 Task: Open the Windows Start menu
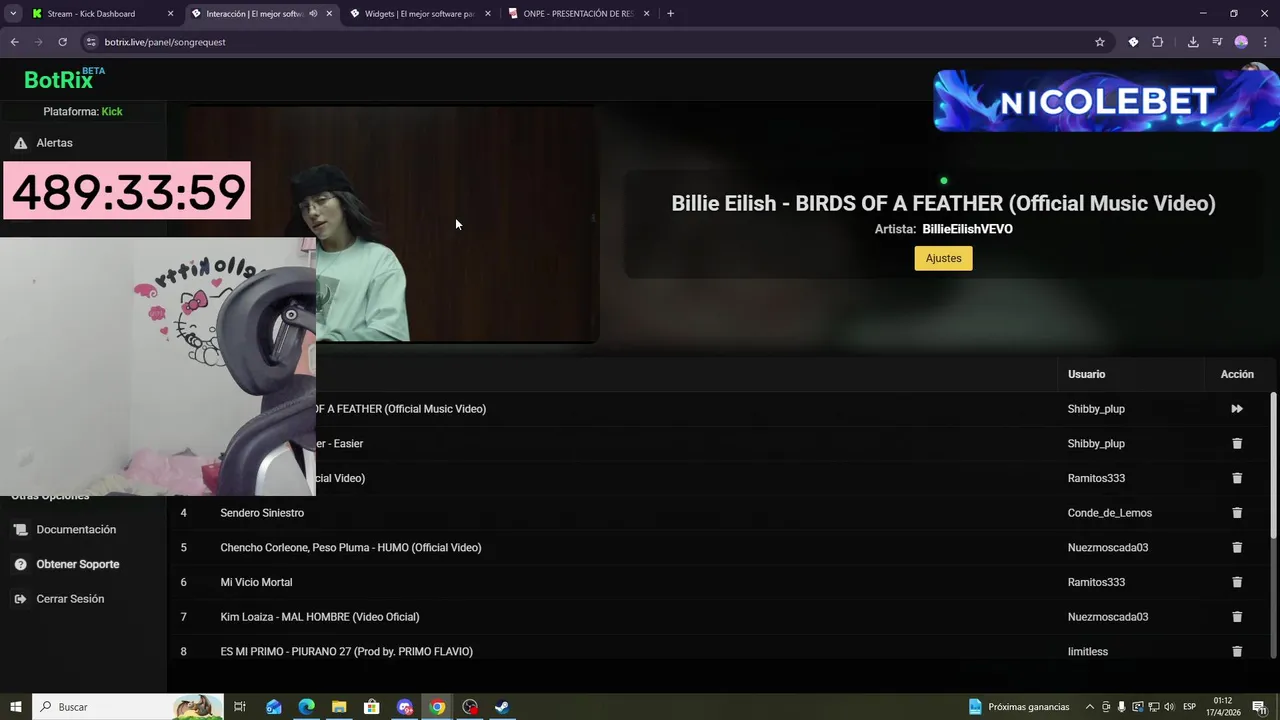tap(15, 707)
